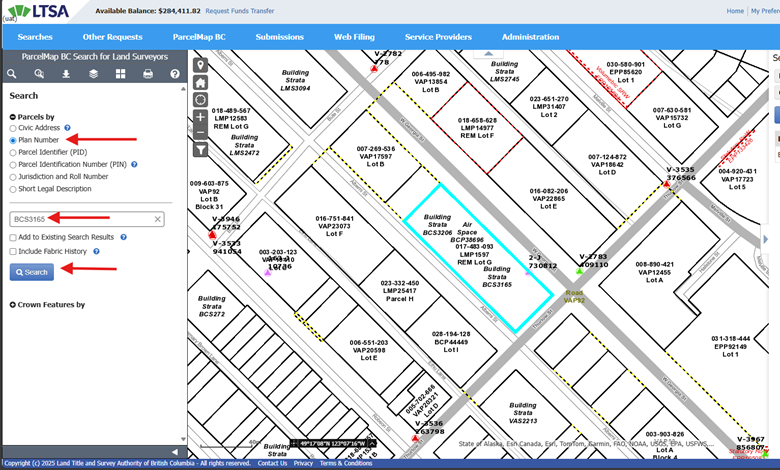Open the Web Filing menu
Image resolution: width=780 pixels, height=470 pixels.
354,37
